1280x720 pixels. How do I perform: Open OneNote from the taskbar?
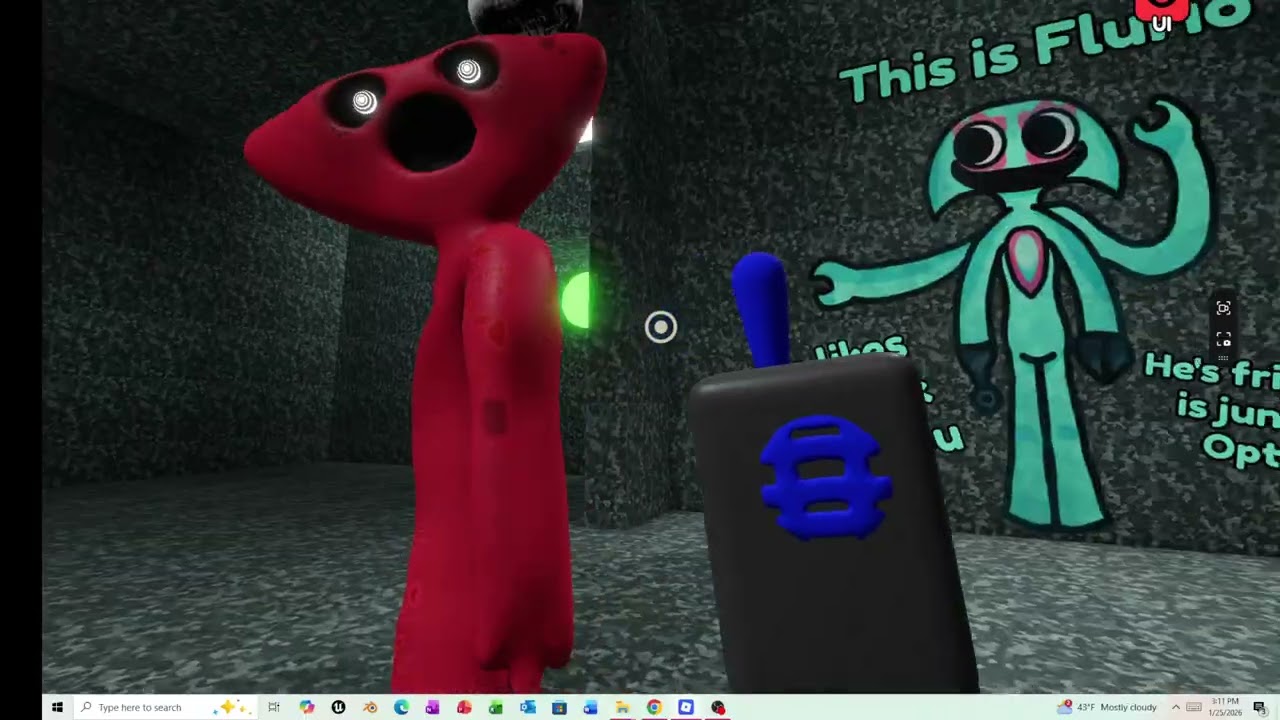coord(432,707)
